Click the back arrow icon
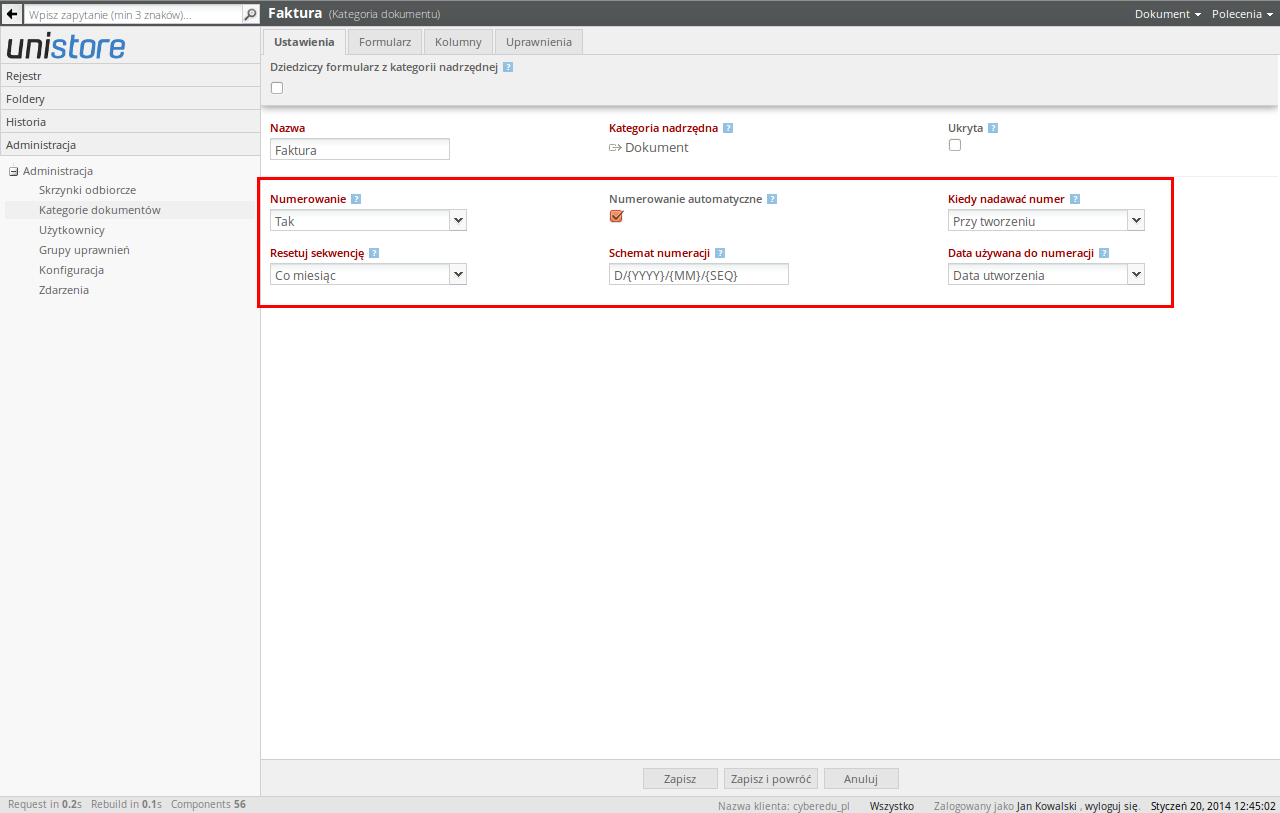 pos(12,14)
